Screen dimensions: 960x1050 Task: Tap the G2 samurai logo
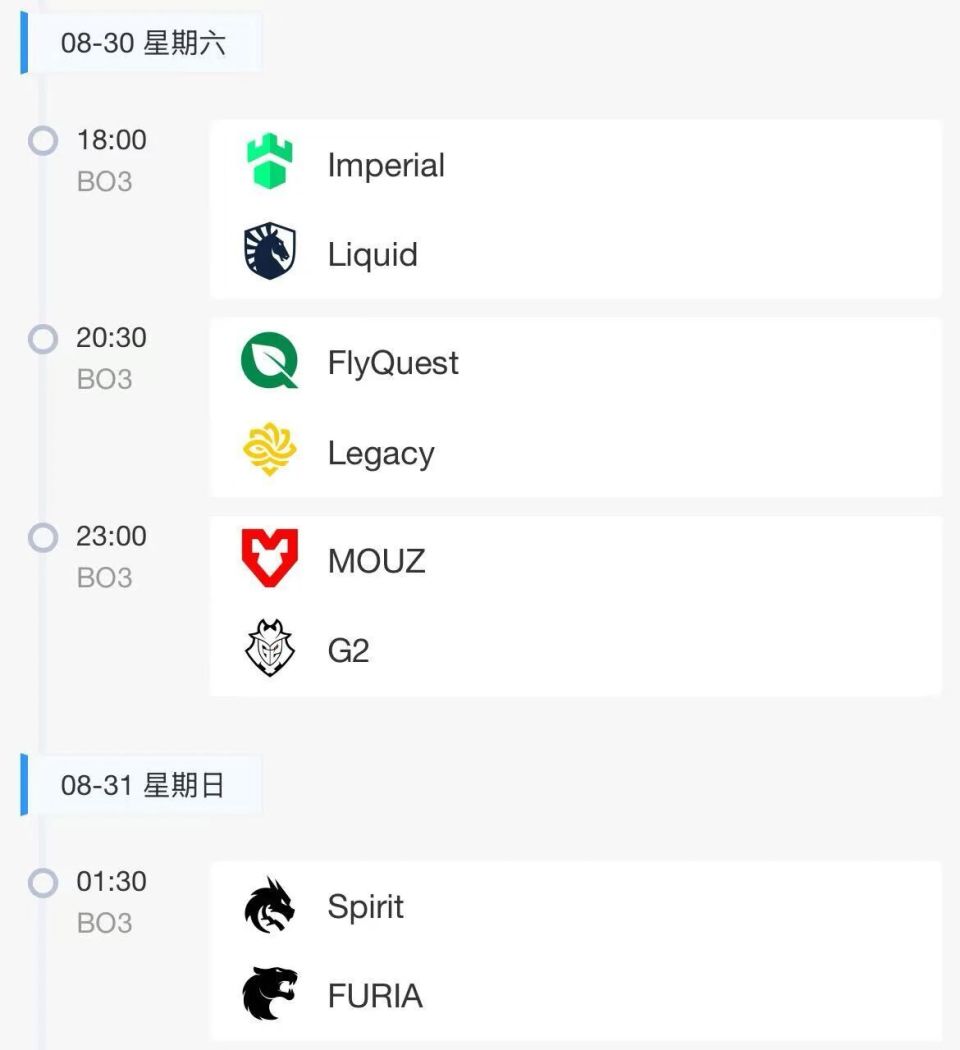click(270, 650)
